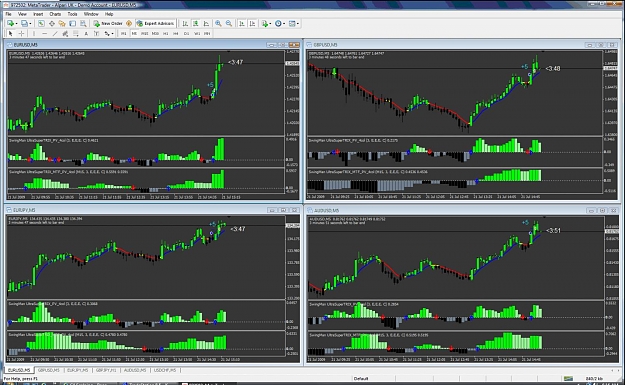Open the View menu
Image resolution: width=625 pixels, height=385 pixels.
(x=22, y=14)
